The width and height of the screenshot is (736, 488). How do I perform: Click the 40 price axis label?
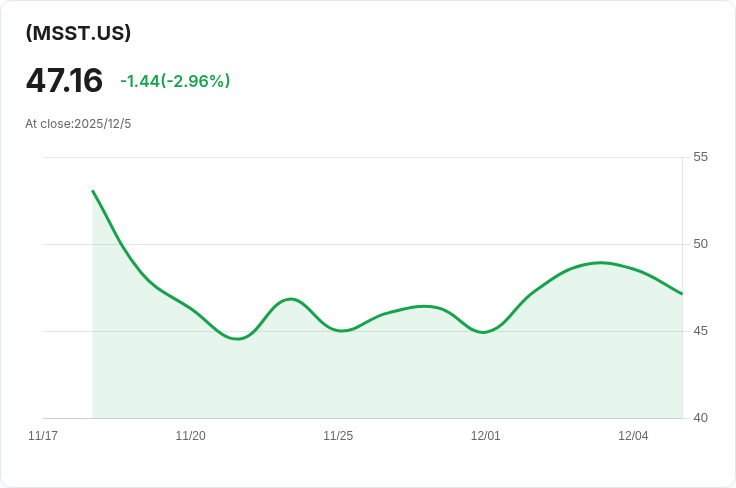[x=700, y=418]
